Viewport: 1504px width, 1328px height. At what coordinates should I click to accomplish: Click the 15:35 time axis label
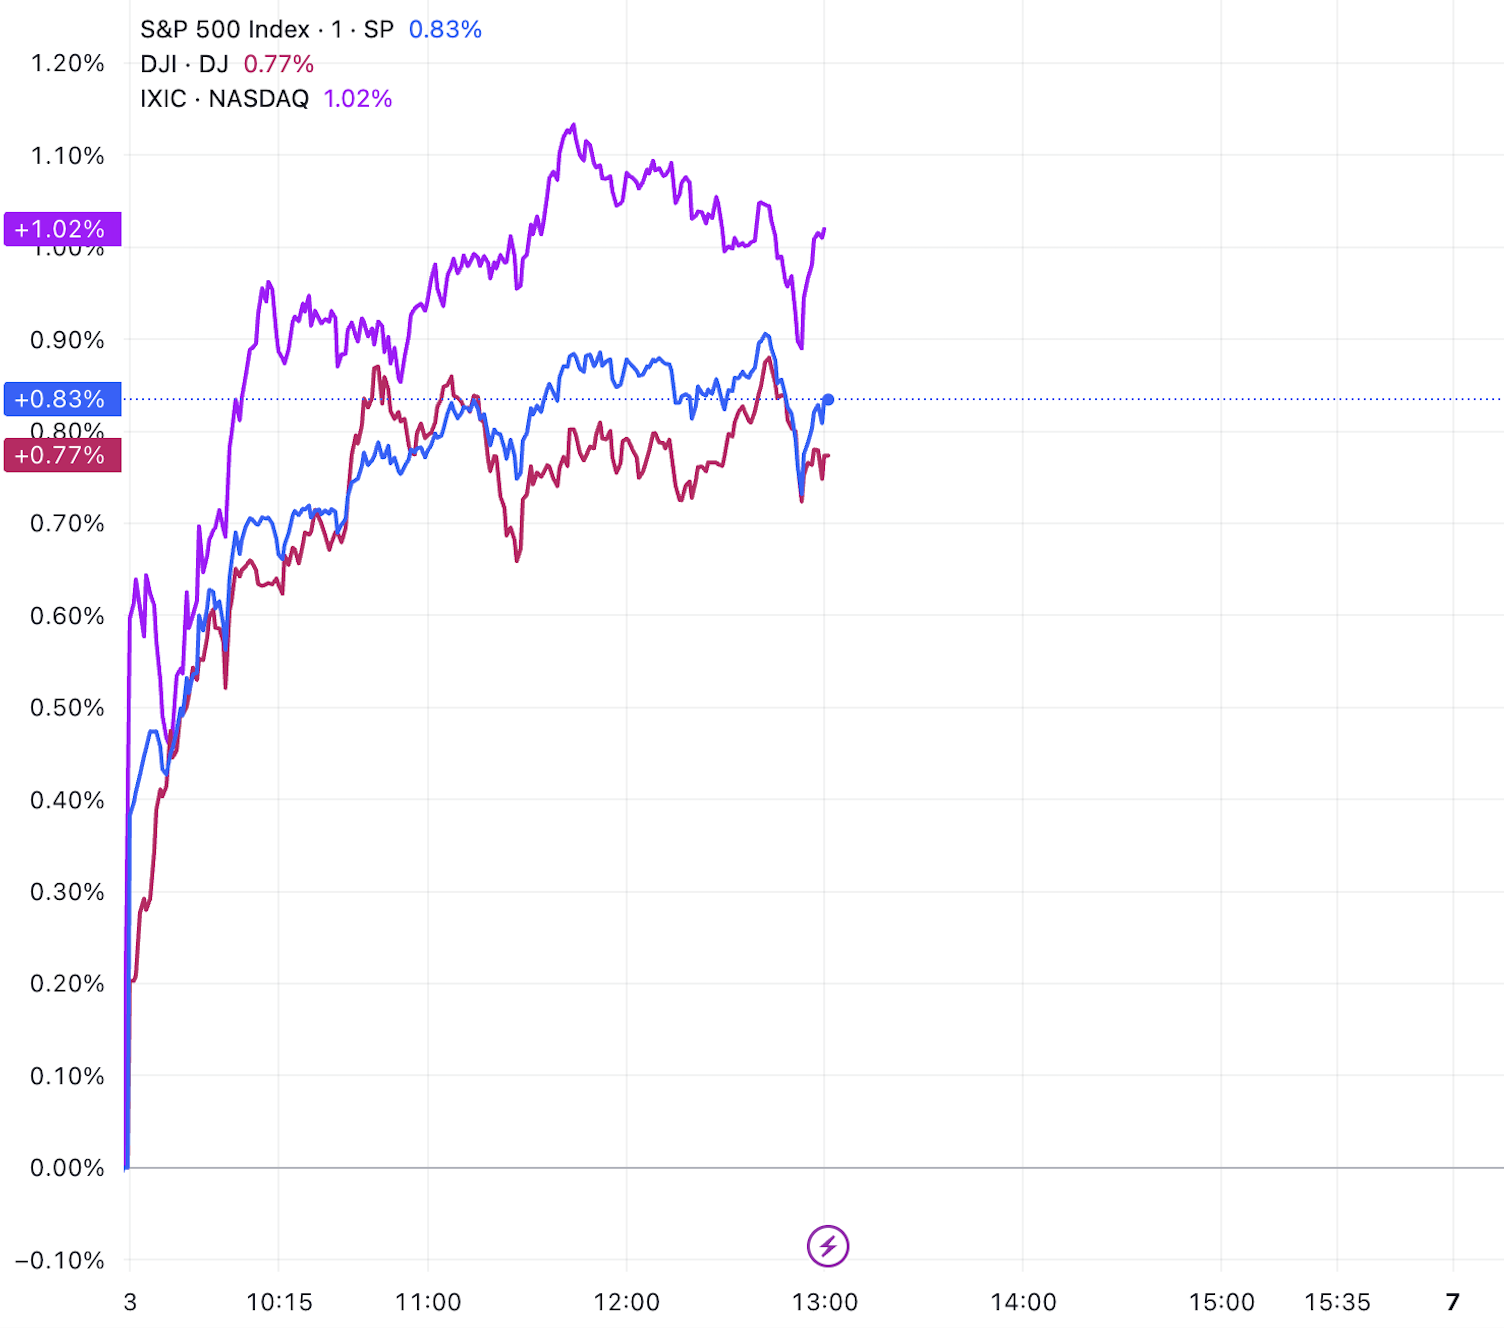1337,1302
